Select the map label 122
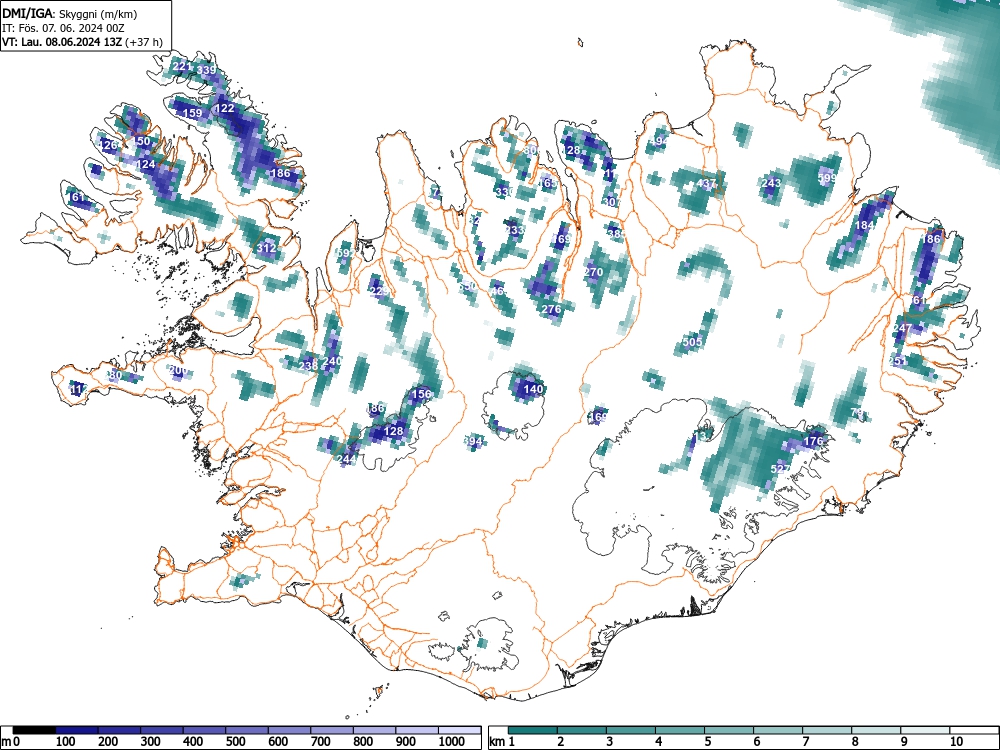The height and width of the screenshot is (750, 1000). (224, 108)
